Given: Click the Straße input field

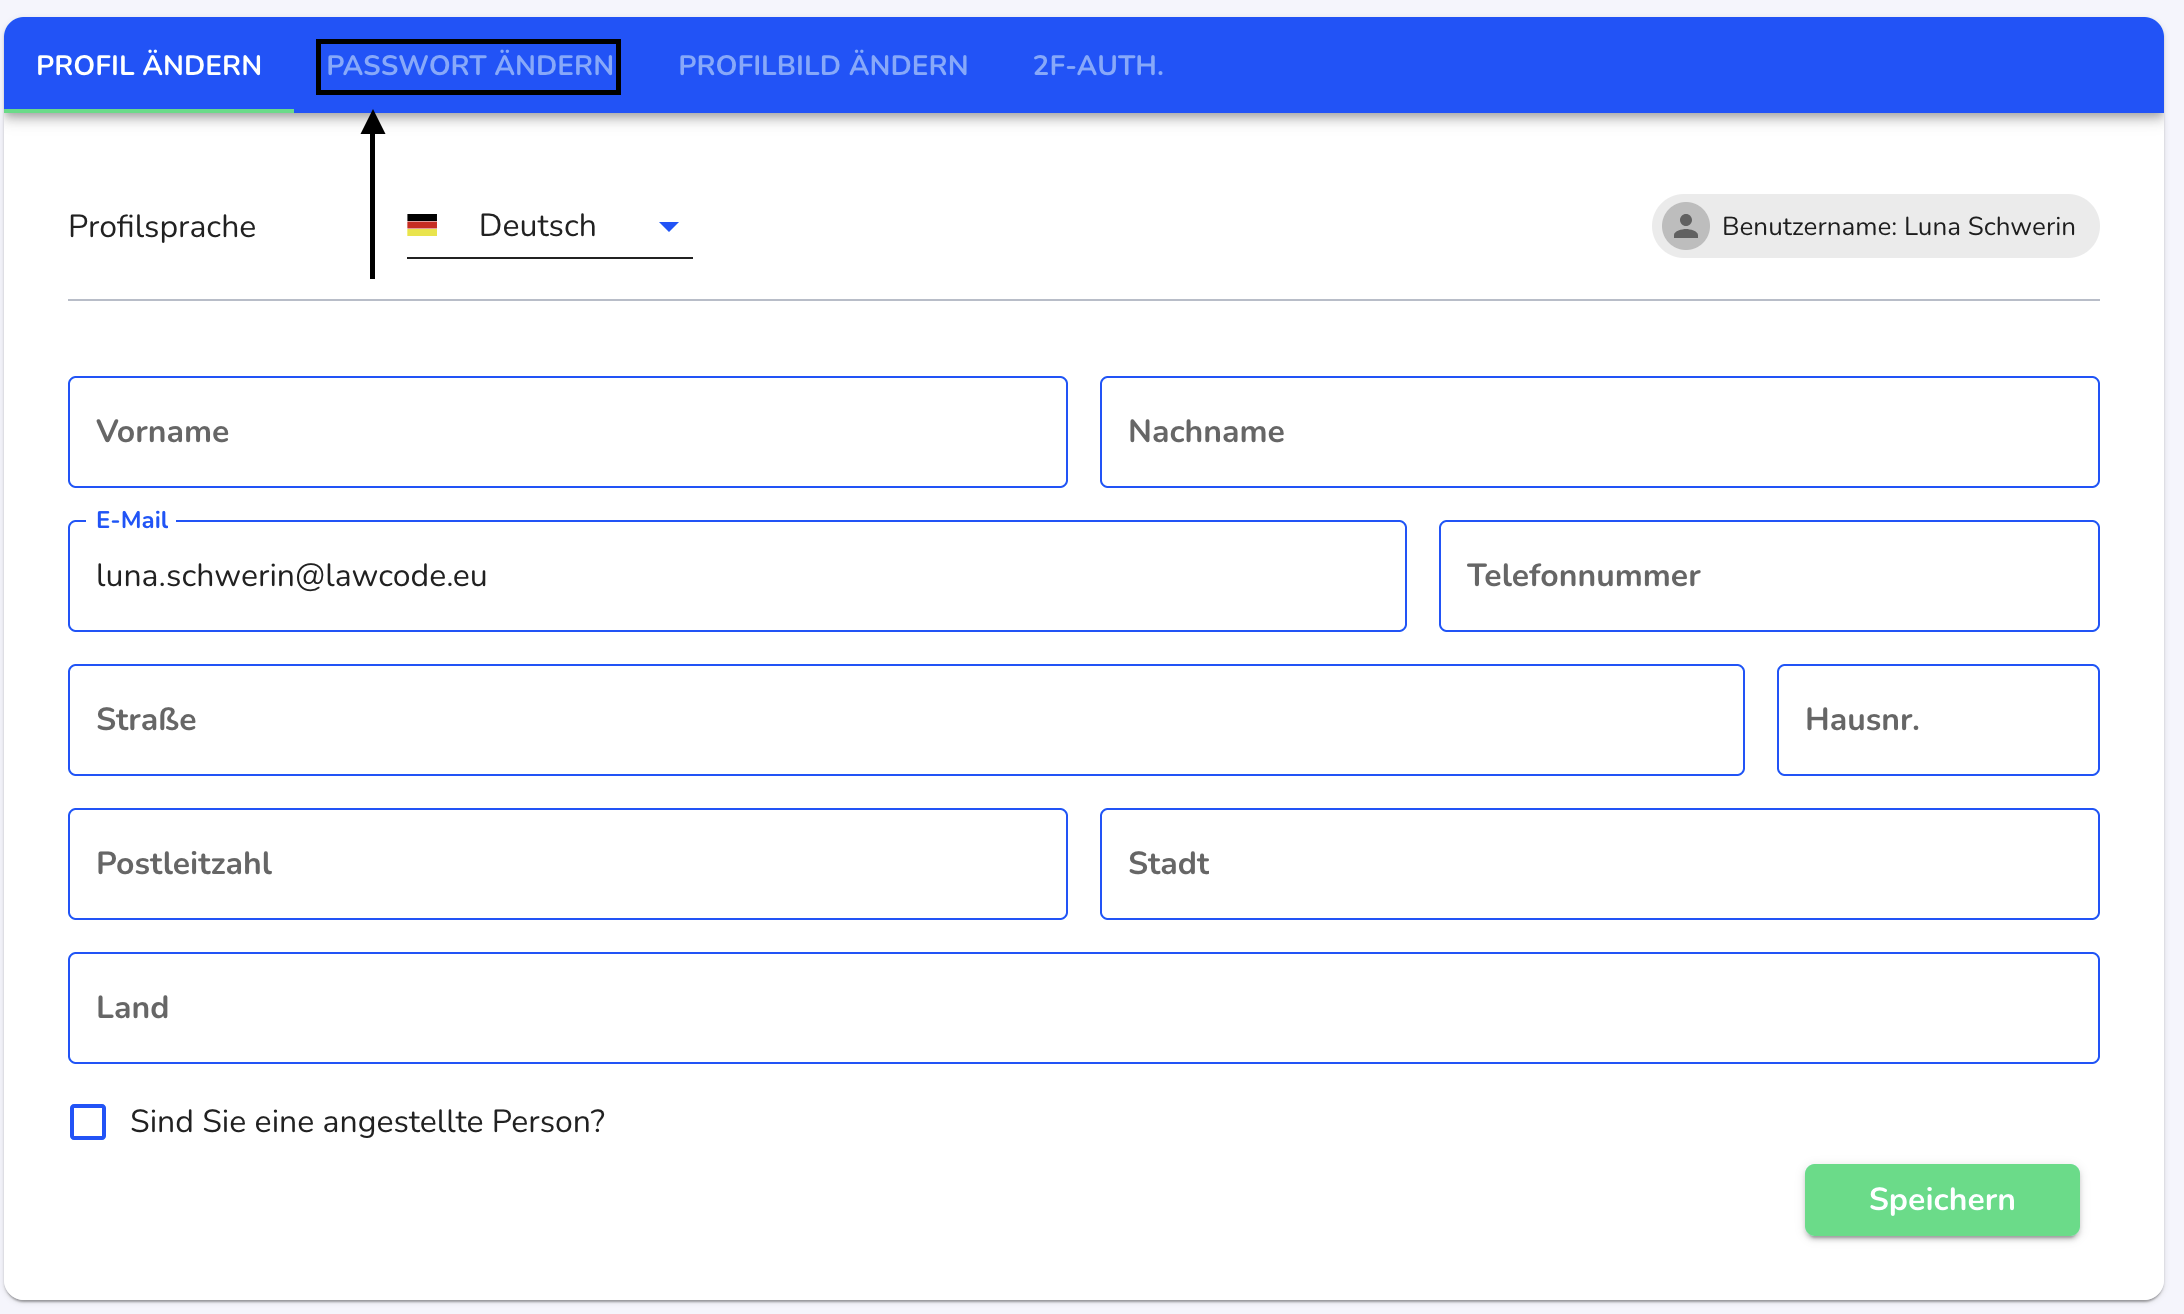Looking at the screenshot, I should [906, 720].
